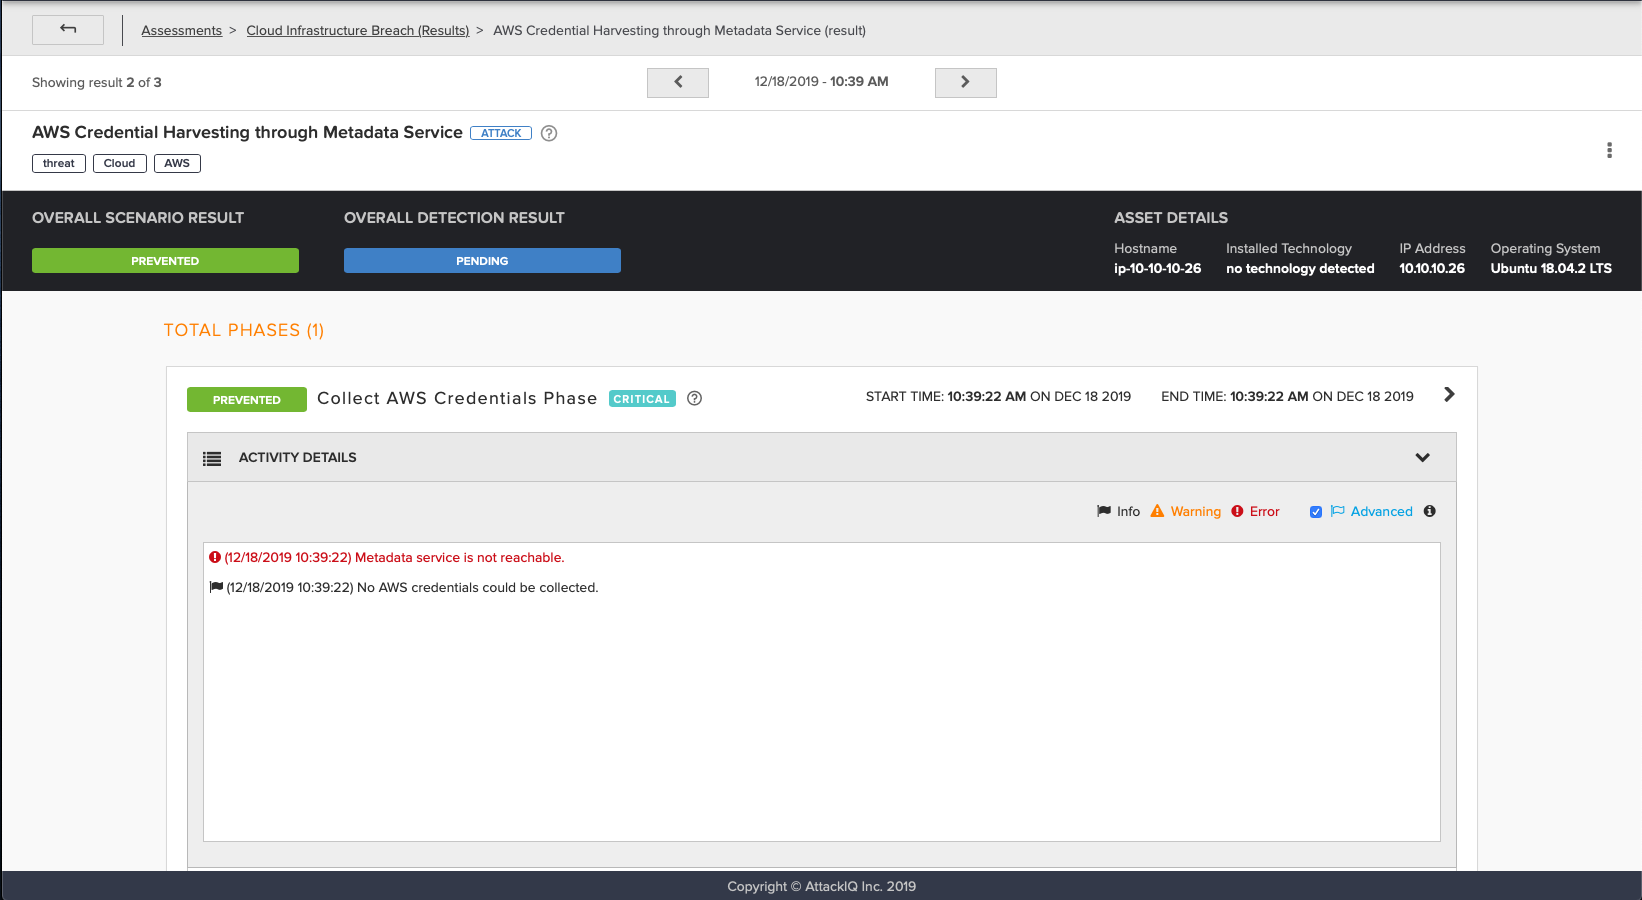This screenshot has height=900, width=1642.
Task: Go to the next result
Action: pos(965,82)
